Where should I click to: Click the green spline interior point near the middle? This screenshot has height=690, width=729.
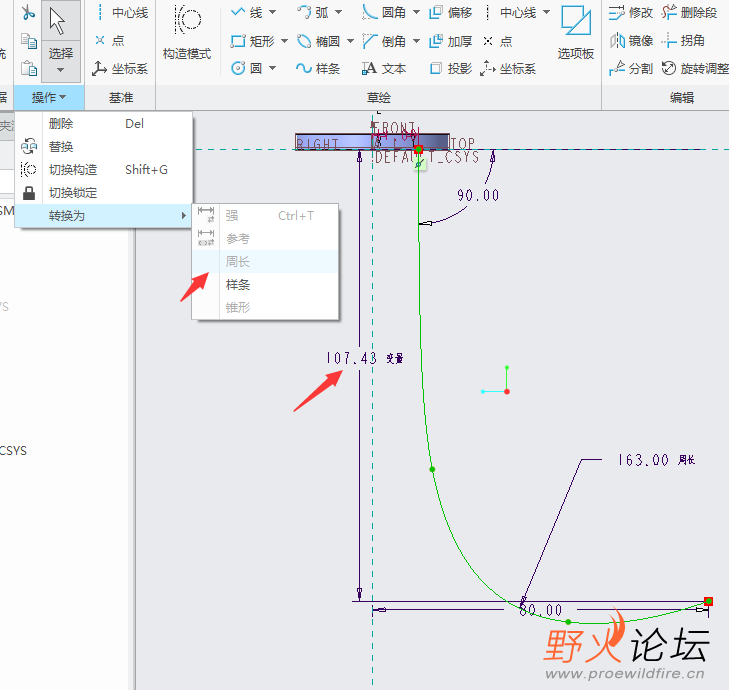pyautogui.click(x=432, y=470)
